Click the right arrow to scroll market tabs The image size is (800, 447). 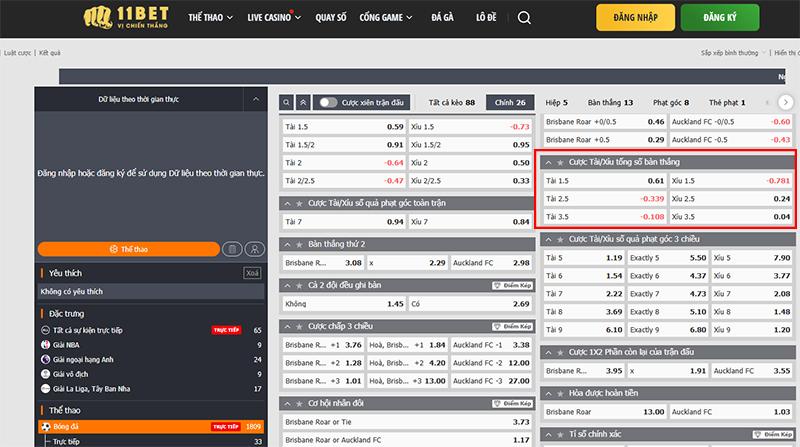point(786,102)
